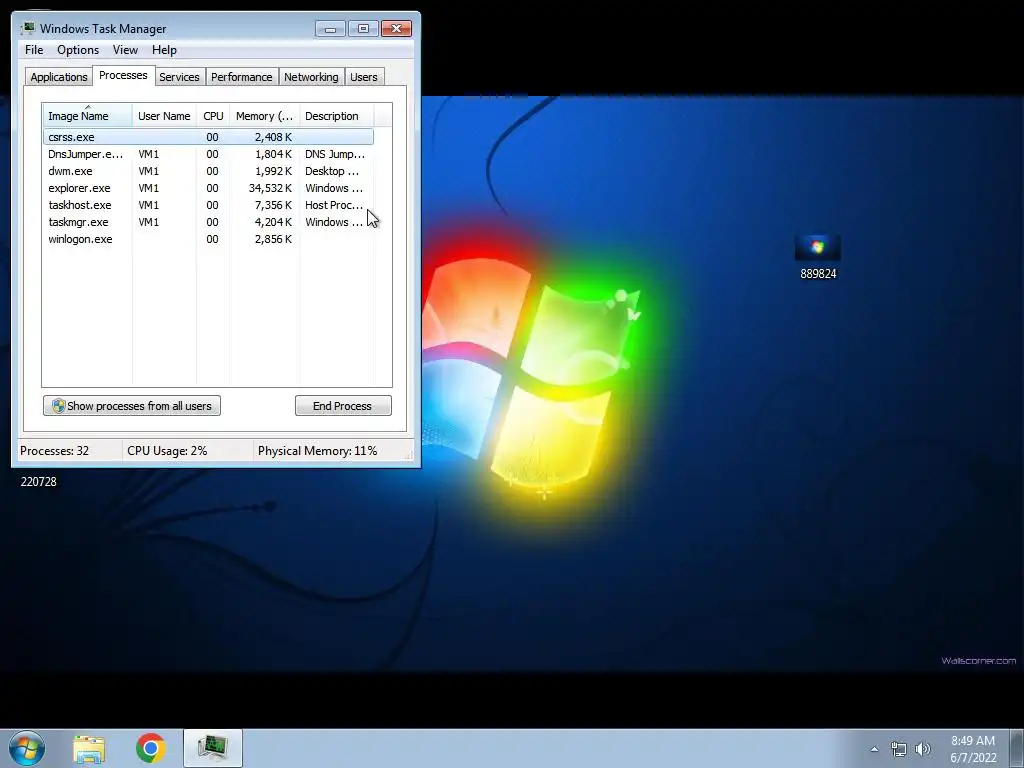Click the network tray icon
Image resolution: width=1024 pixels, height=768 pixels.
[x=899, y=749]
